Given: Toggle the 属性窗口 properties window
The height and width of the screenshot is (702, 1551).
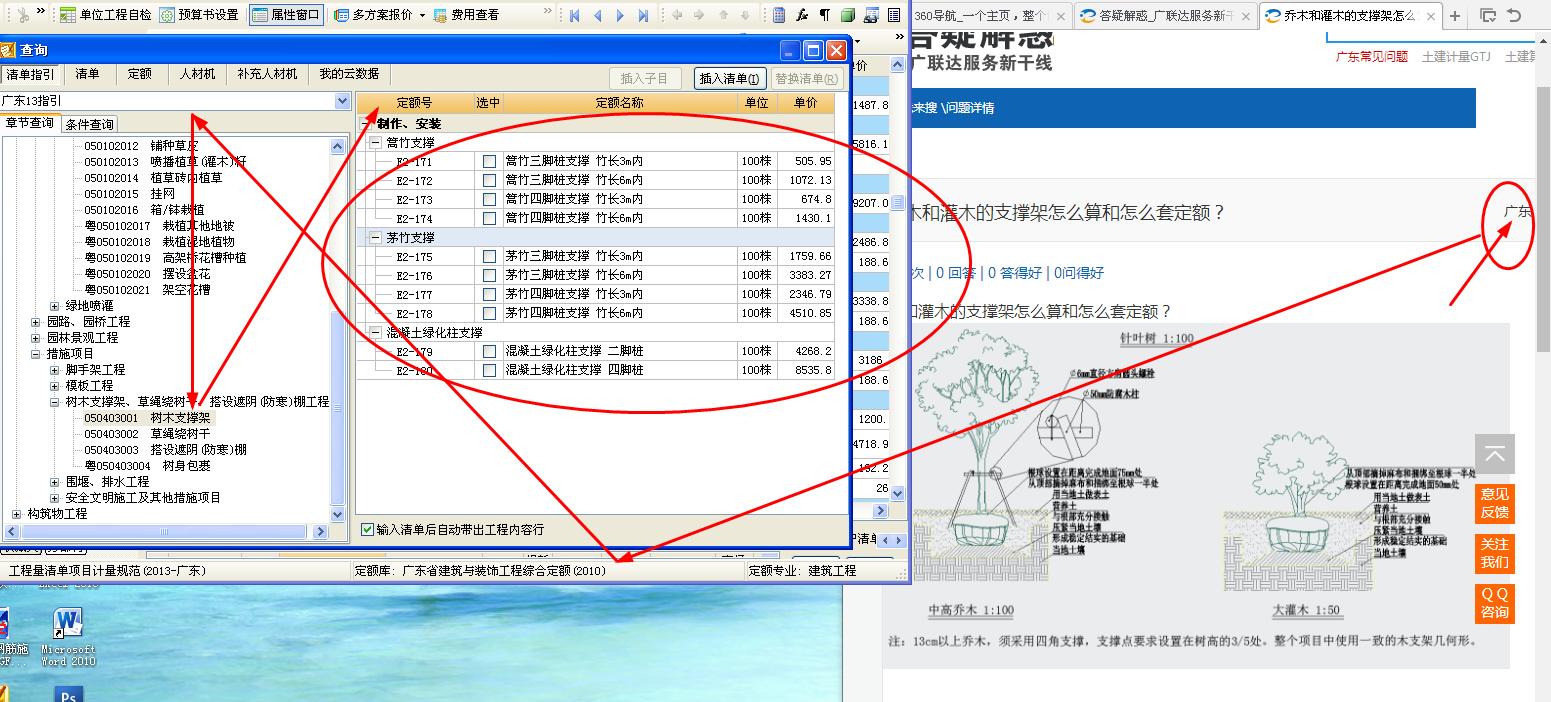Looking at the screenshot, I should click(285, 15).
